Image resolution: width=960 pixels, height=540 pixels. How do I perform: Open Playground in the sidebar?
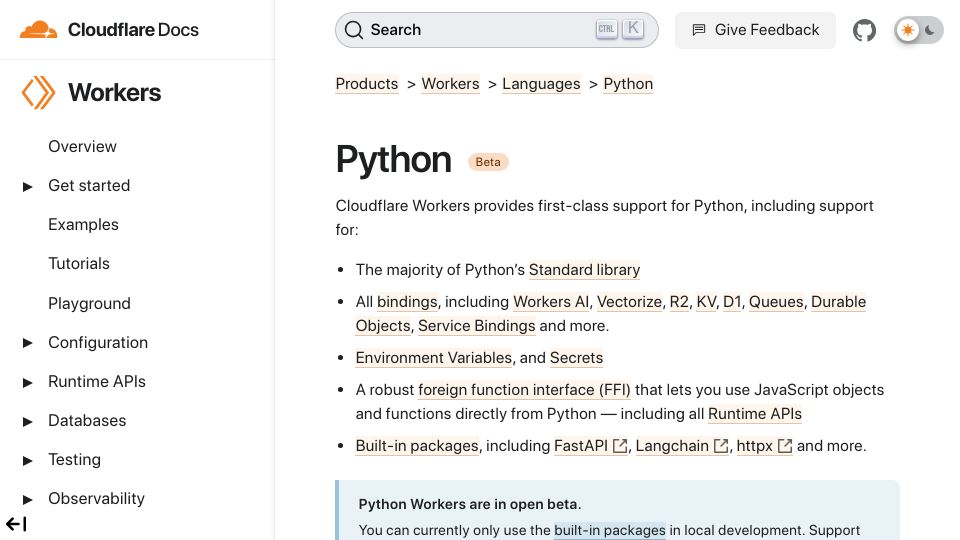(x=89, y=303)
